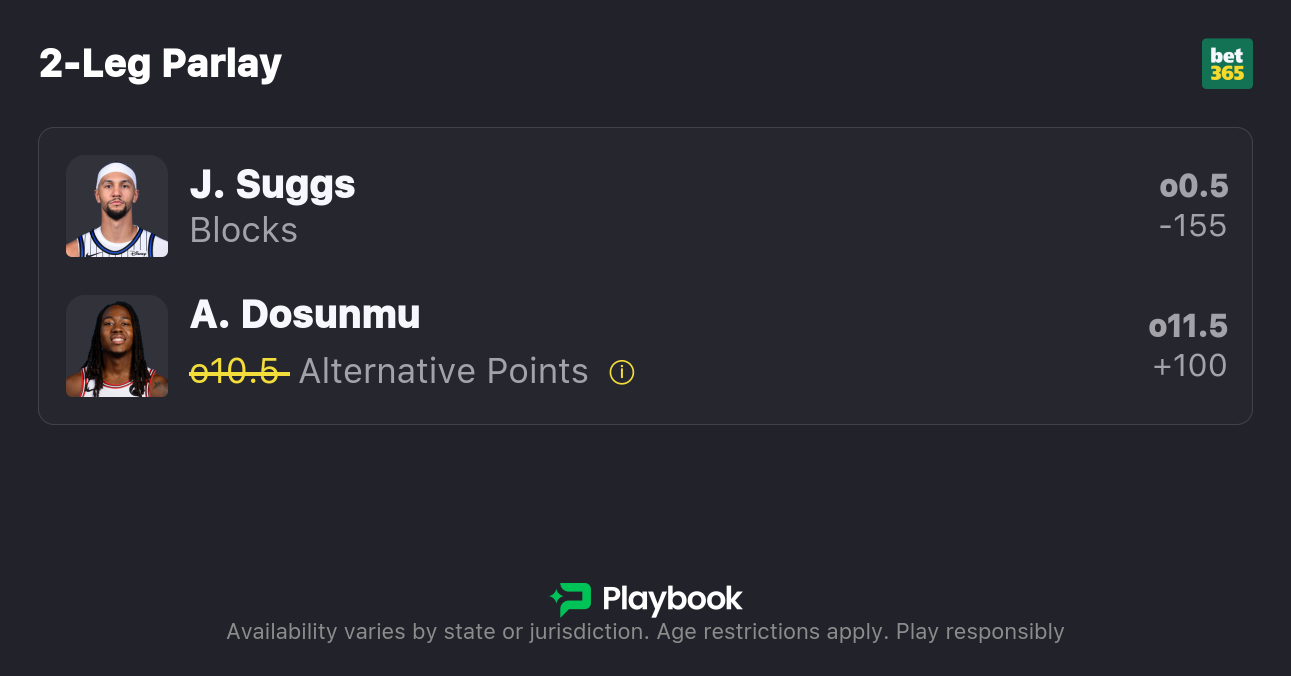Click the yellow info icon beside Alternative Points
Image resolution: width=1291 pixels, height=676 pixels.
pos(622,373)
